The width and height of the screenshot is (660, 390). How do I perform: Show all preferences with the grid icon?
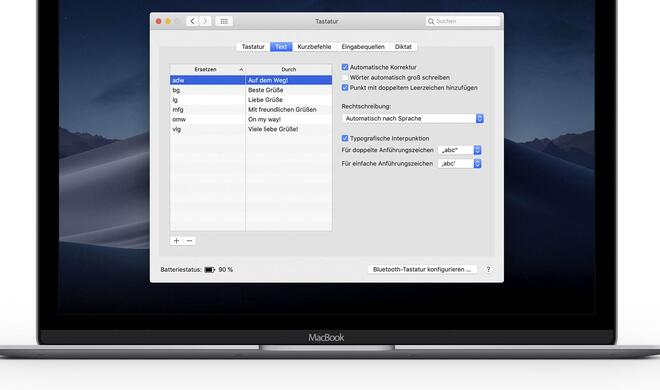pyautogui.click(x=224, y=21)
